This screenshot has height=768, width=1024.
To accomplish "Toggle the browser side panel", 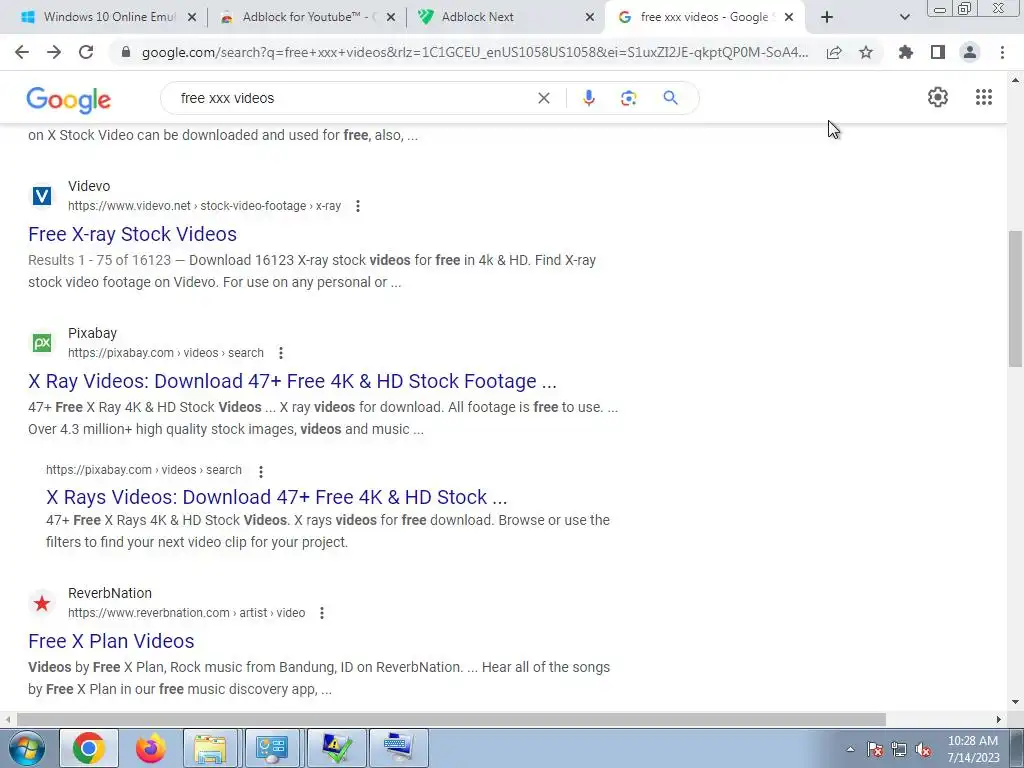I will [938, 52].
